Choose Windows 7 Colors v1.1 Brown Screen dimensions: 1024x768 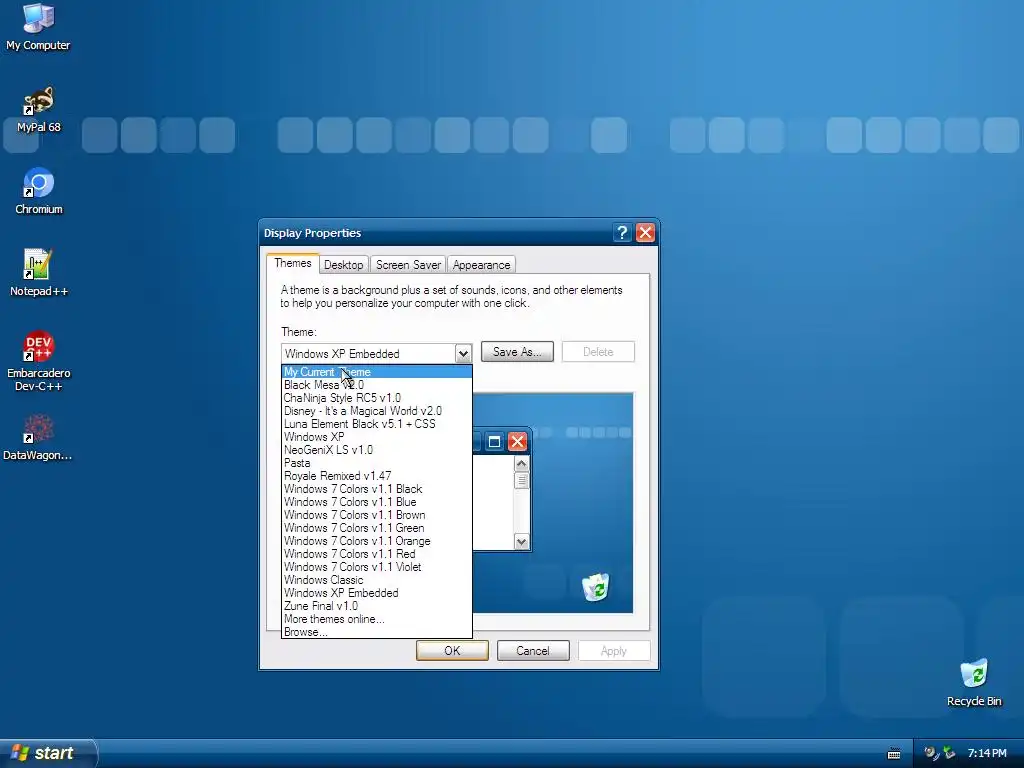click(377, 515)
